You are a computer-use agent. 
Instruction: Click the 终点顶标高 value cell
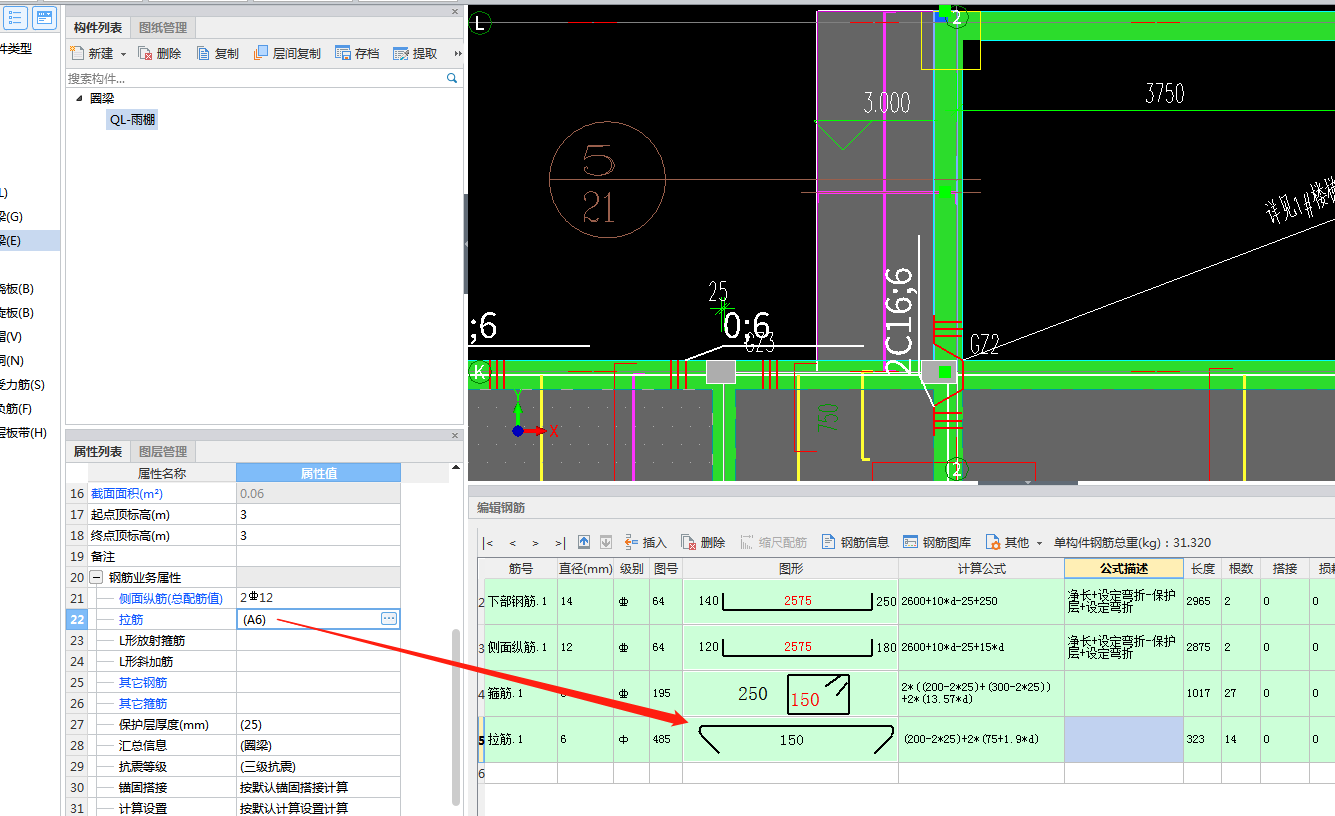click(318, 535)
